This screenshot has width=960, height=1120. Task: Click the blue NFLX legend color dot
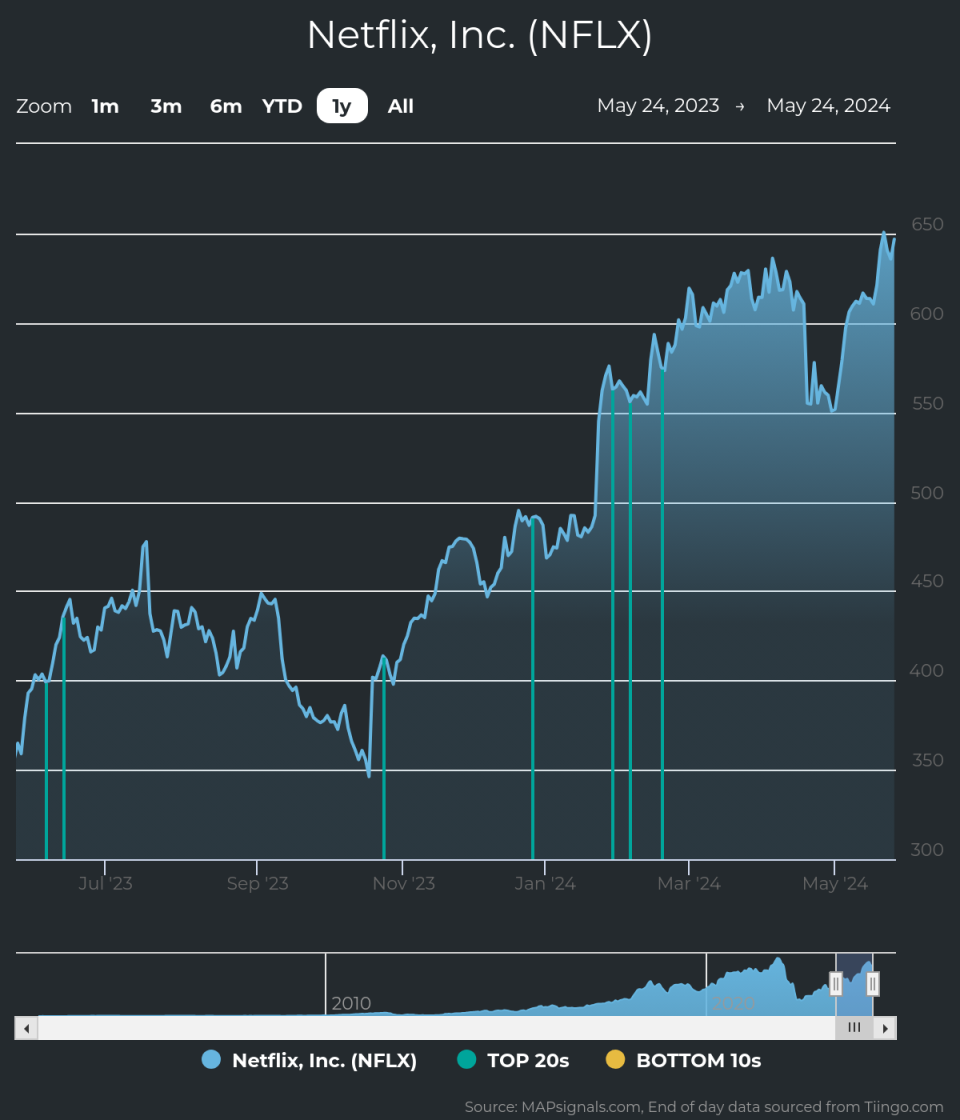tap(211, 1060)
